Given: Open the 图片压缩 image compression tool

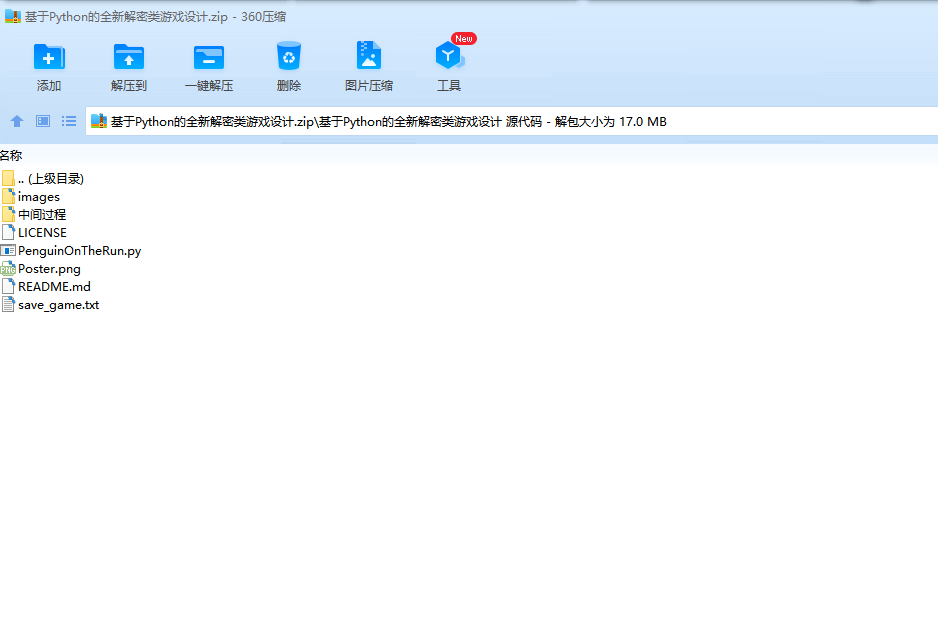Looking at the screenshot, I should point(368,56).
